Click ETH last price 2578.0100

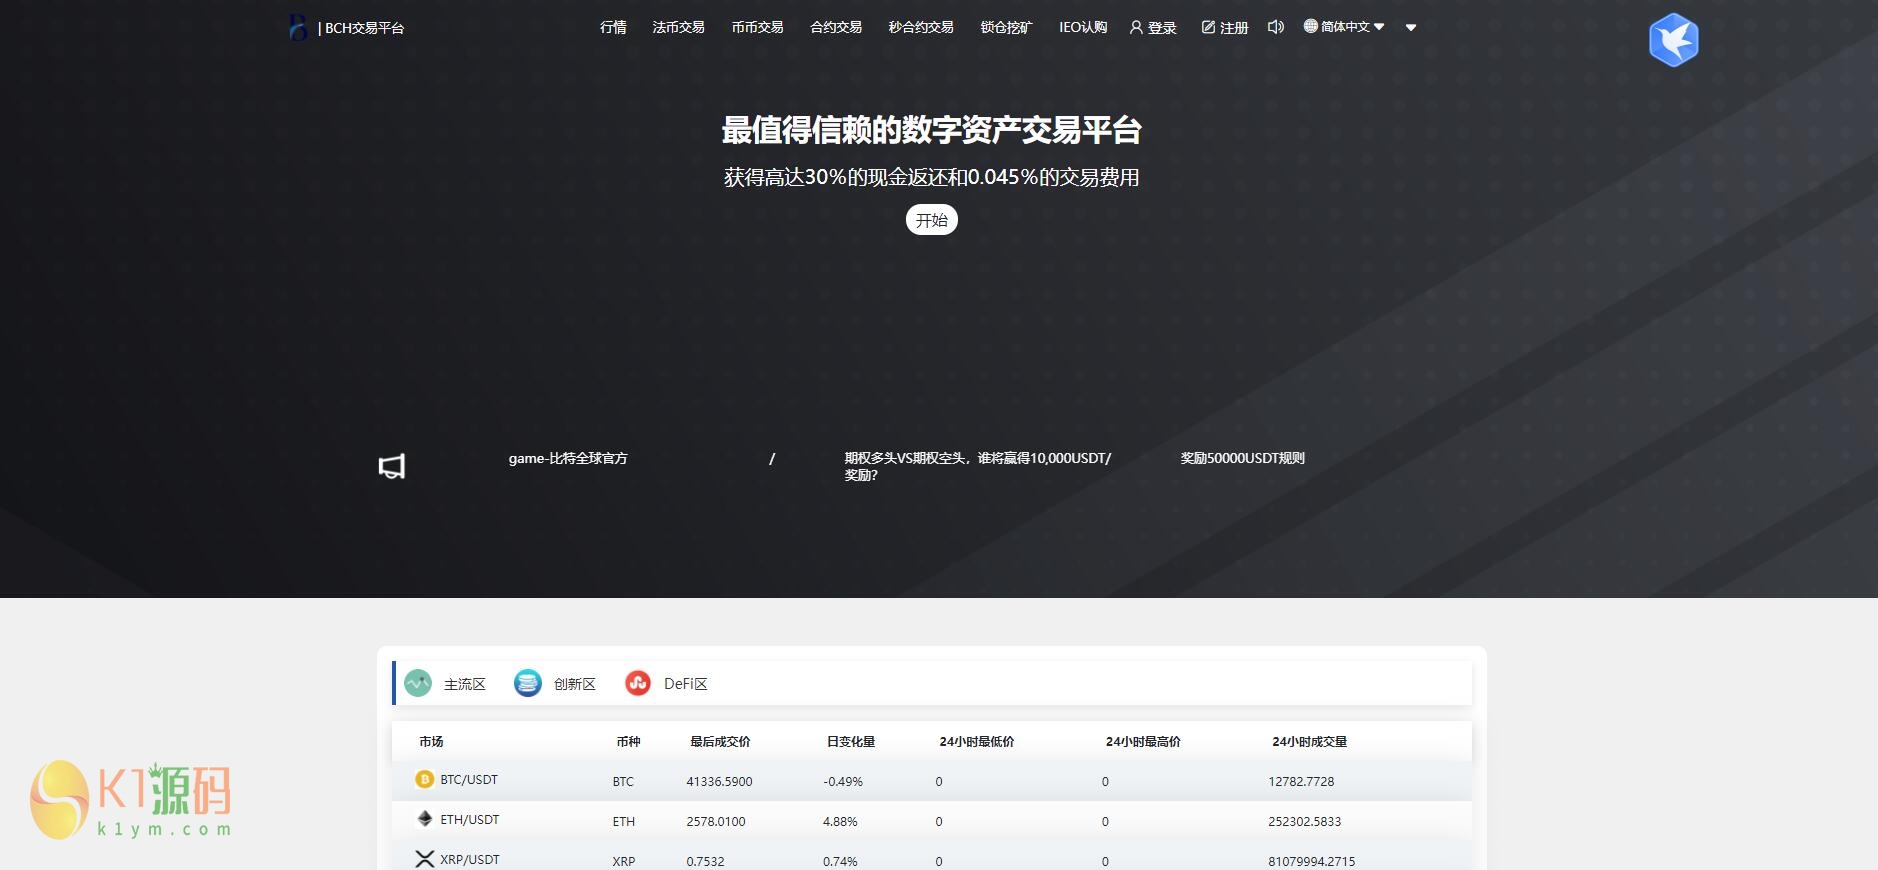(x=716, y=821)
